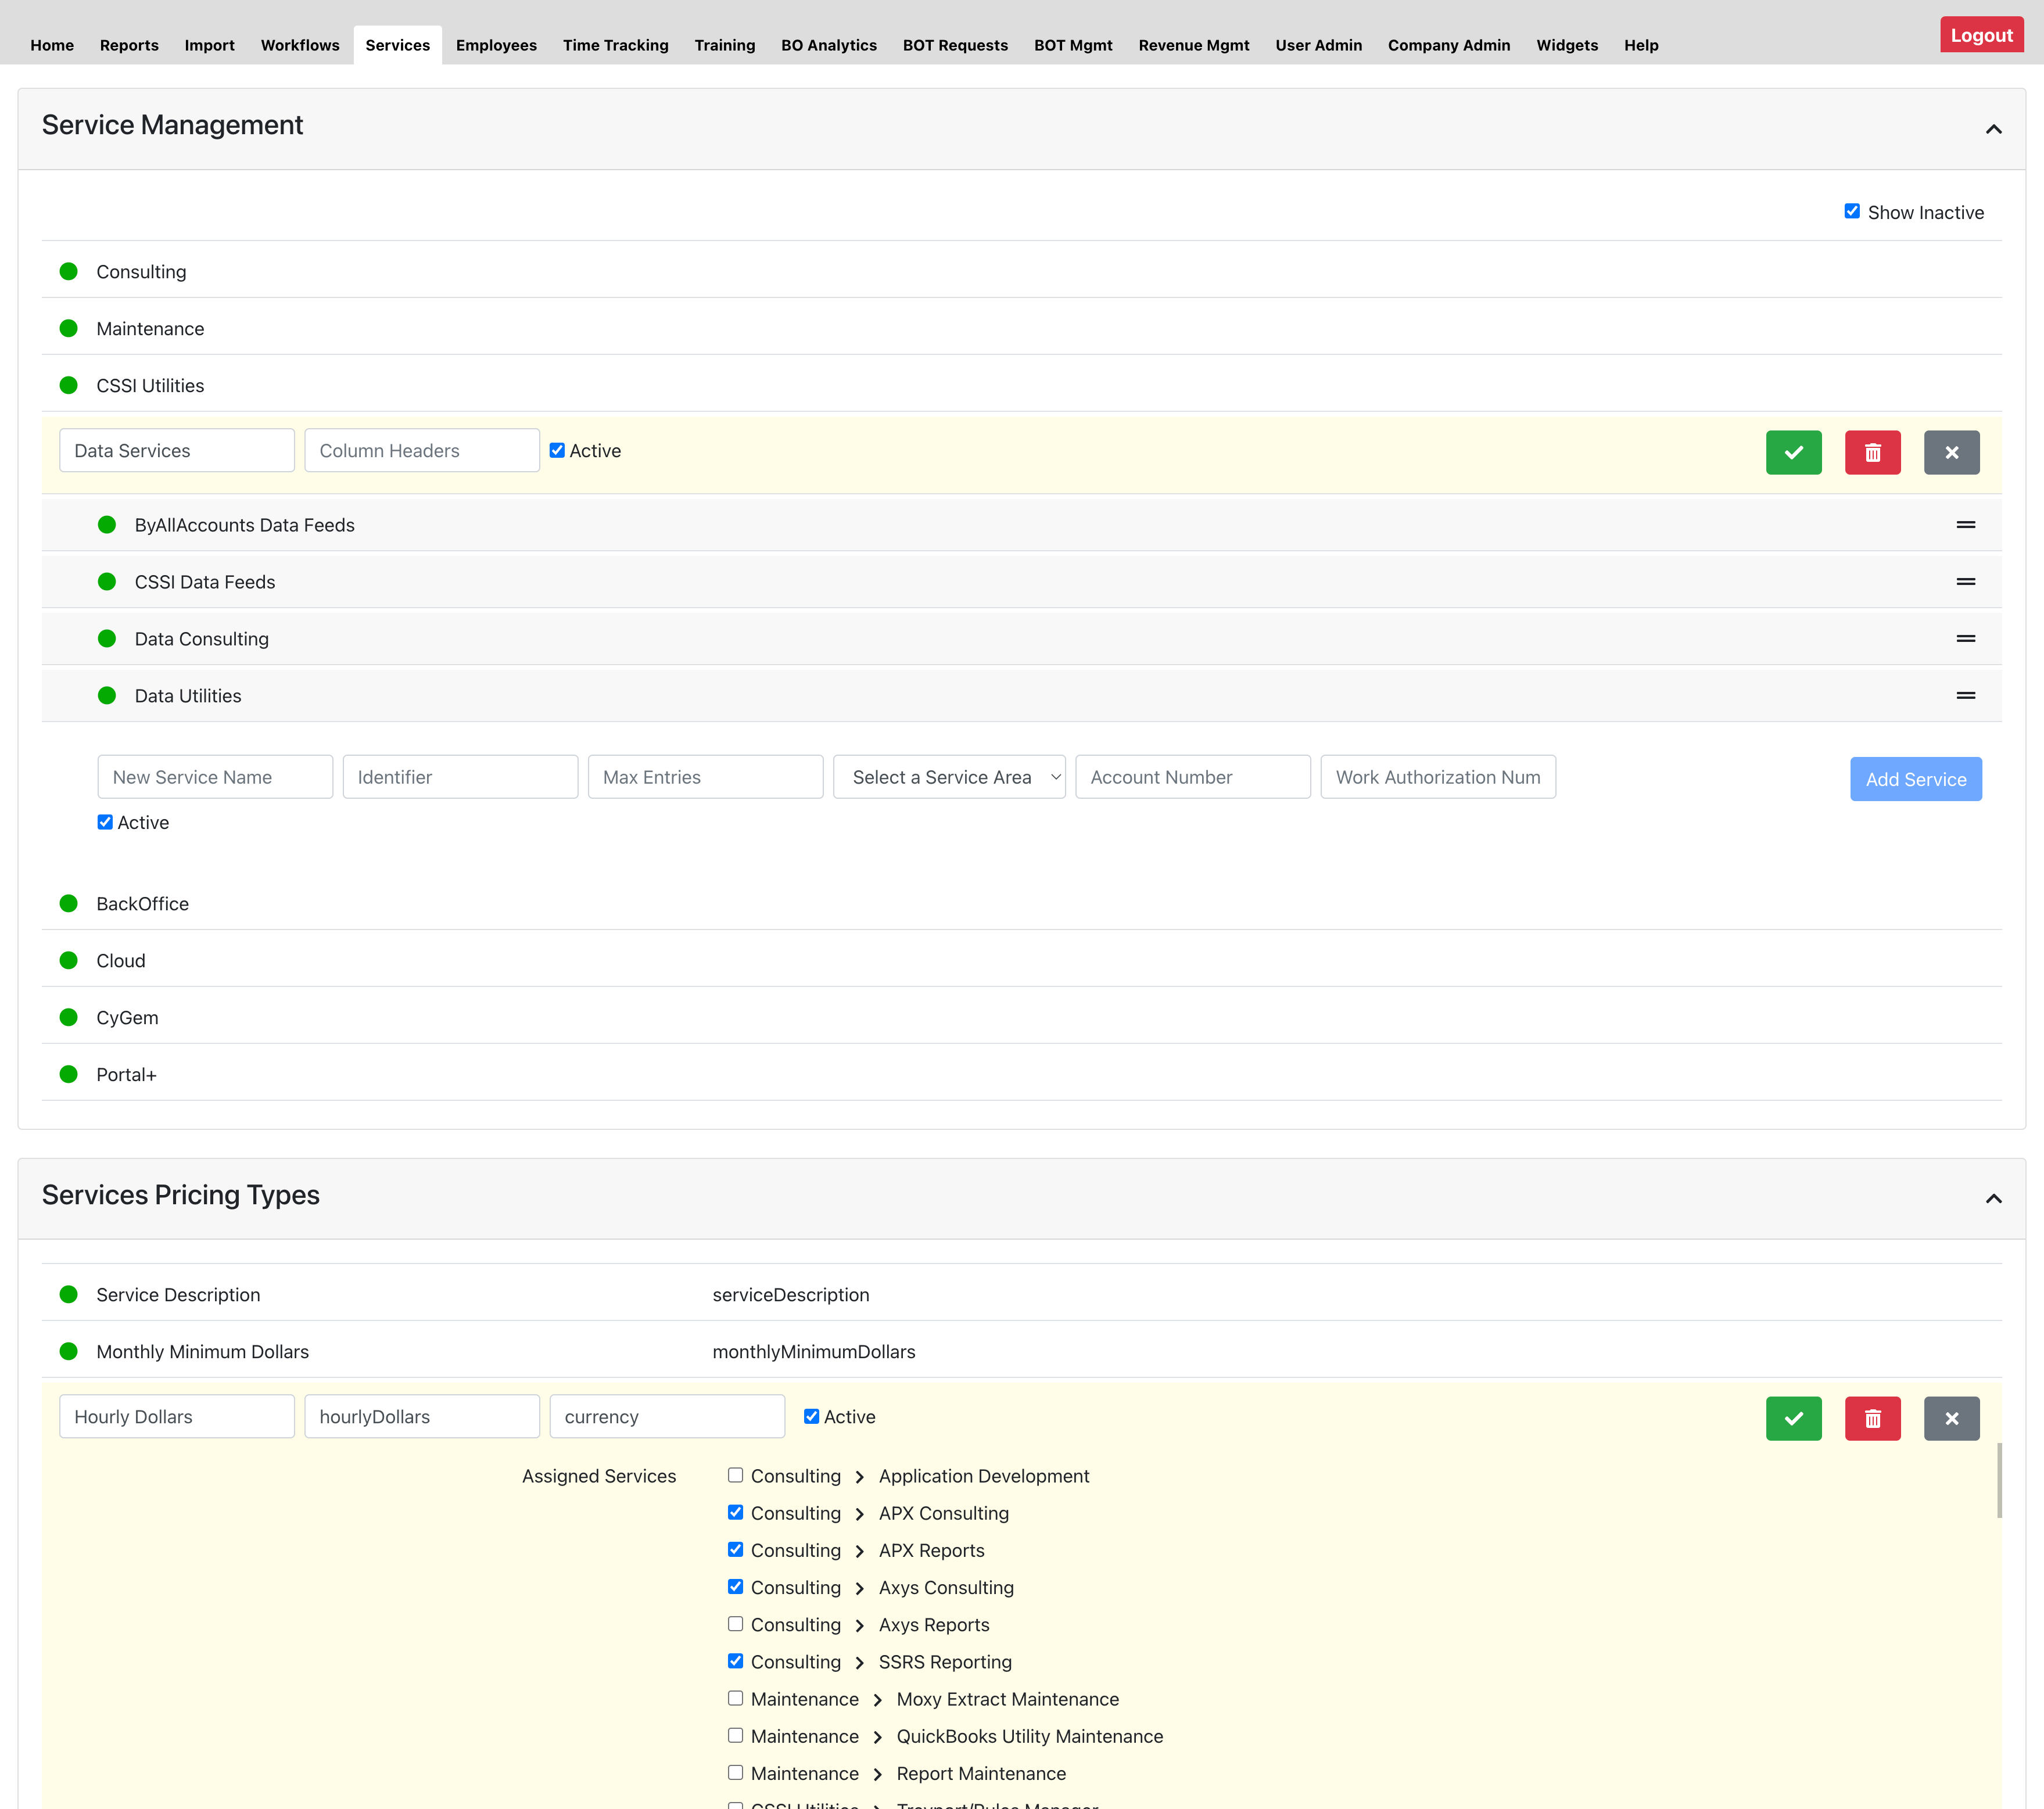Click the green save checkmark in the Data Services row
2044x1809 pixels.
point(1793,452)
